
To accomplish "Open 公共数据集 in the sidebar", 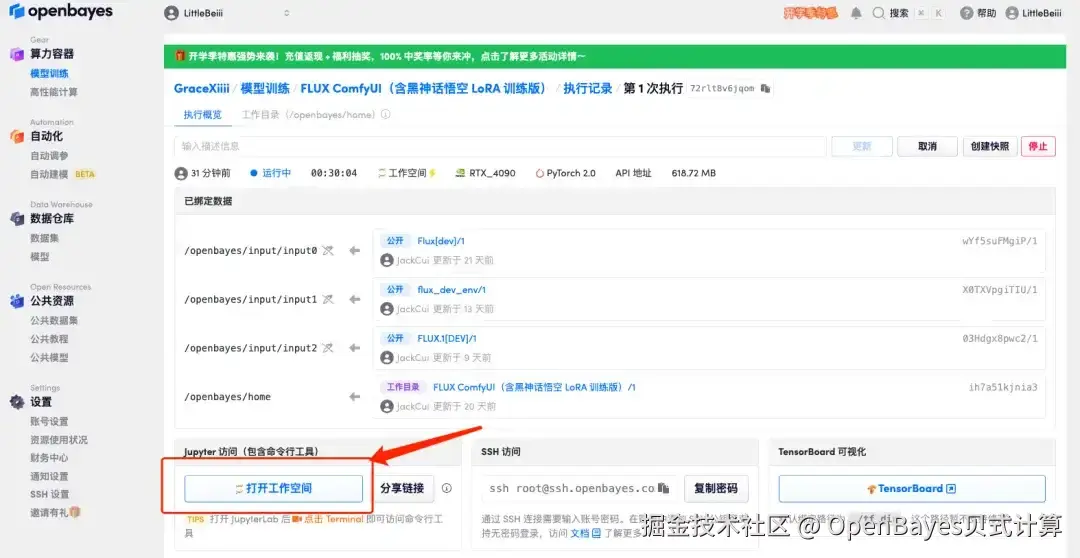I will pyautogui.click(x=54, y=320).
